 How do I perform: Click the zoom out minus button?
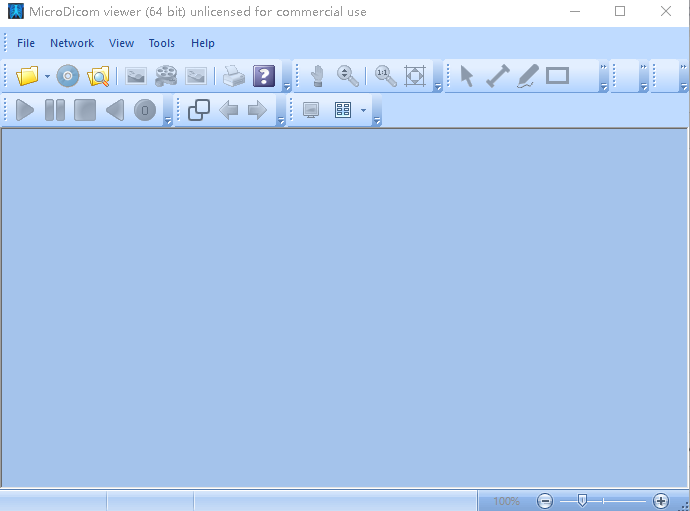pos(545,501)
